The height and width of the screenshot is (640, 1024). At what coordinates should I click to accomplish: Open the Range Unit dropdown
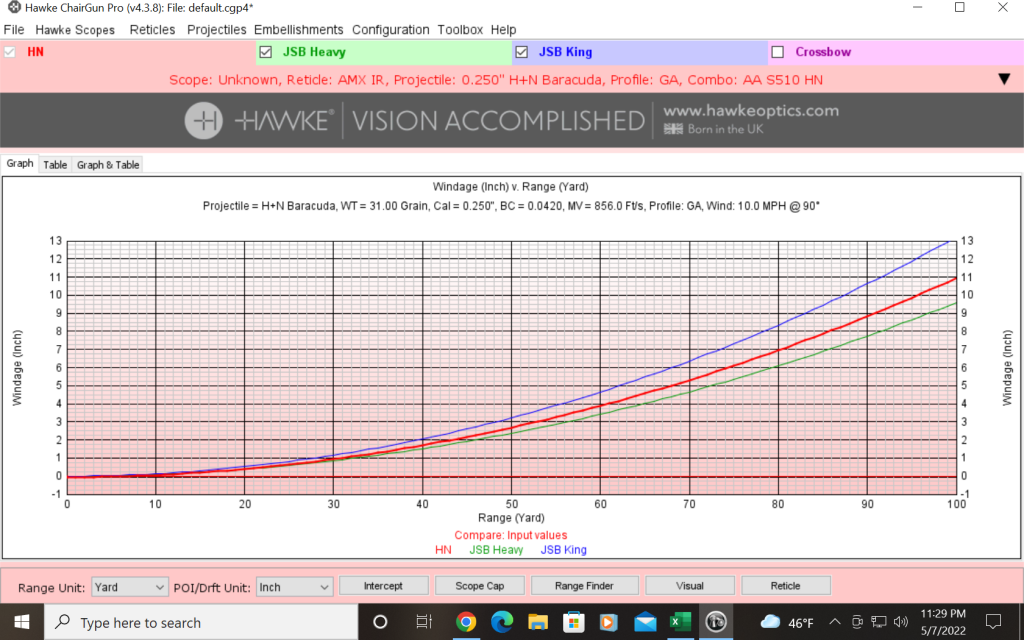130,587
